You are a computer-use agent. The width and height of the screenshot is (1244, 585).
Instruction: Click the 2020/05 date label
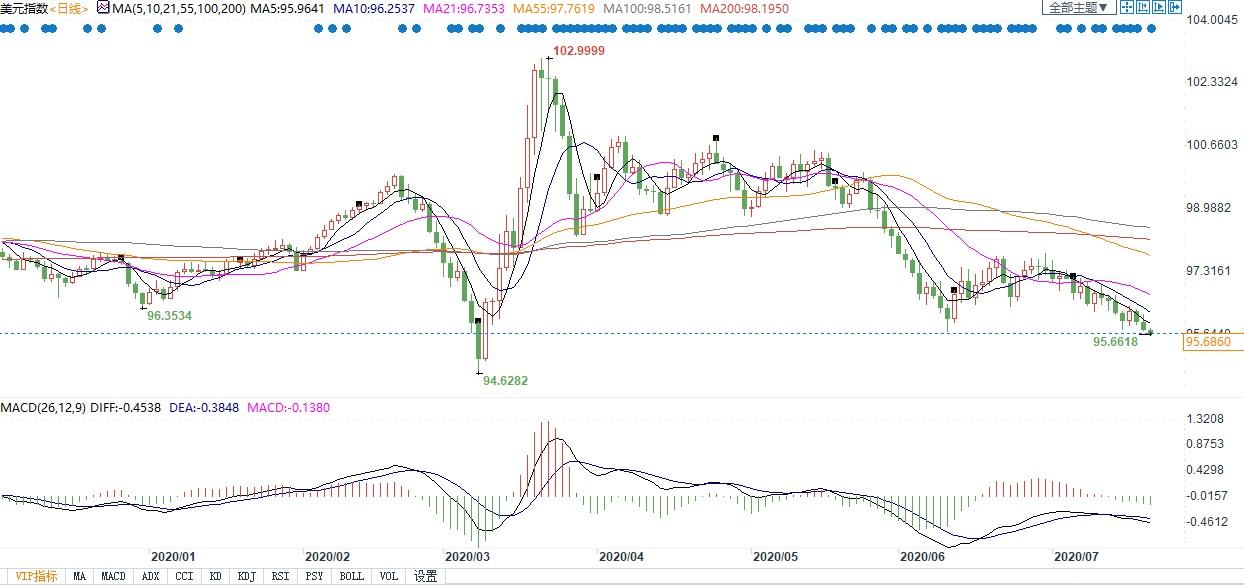click(775, 555)
